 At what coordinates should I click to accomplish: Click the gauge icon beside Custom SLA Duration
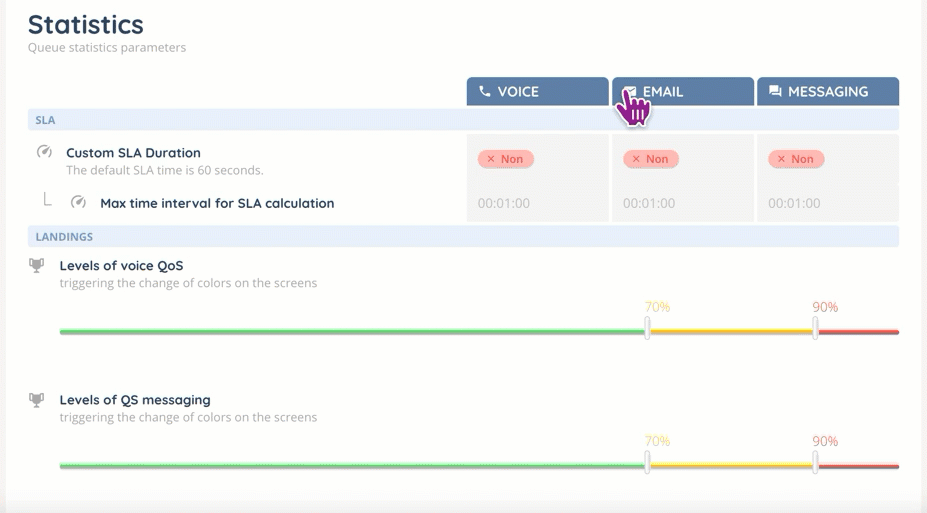pos(44,152)
